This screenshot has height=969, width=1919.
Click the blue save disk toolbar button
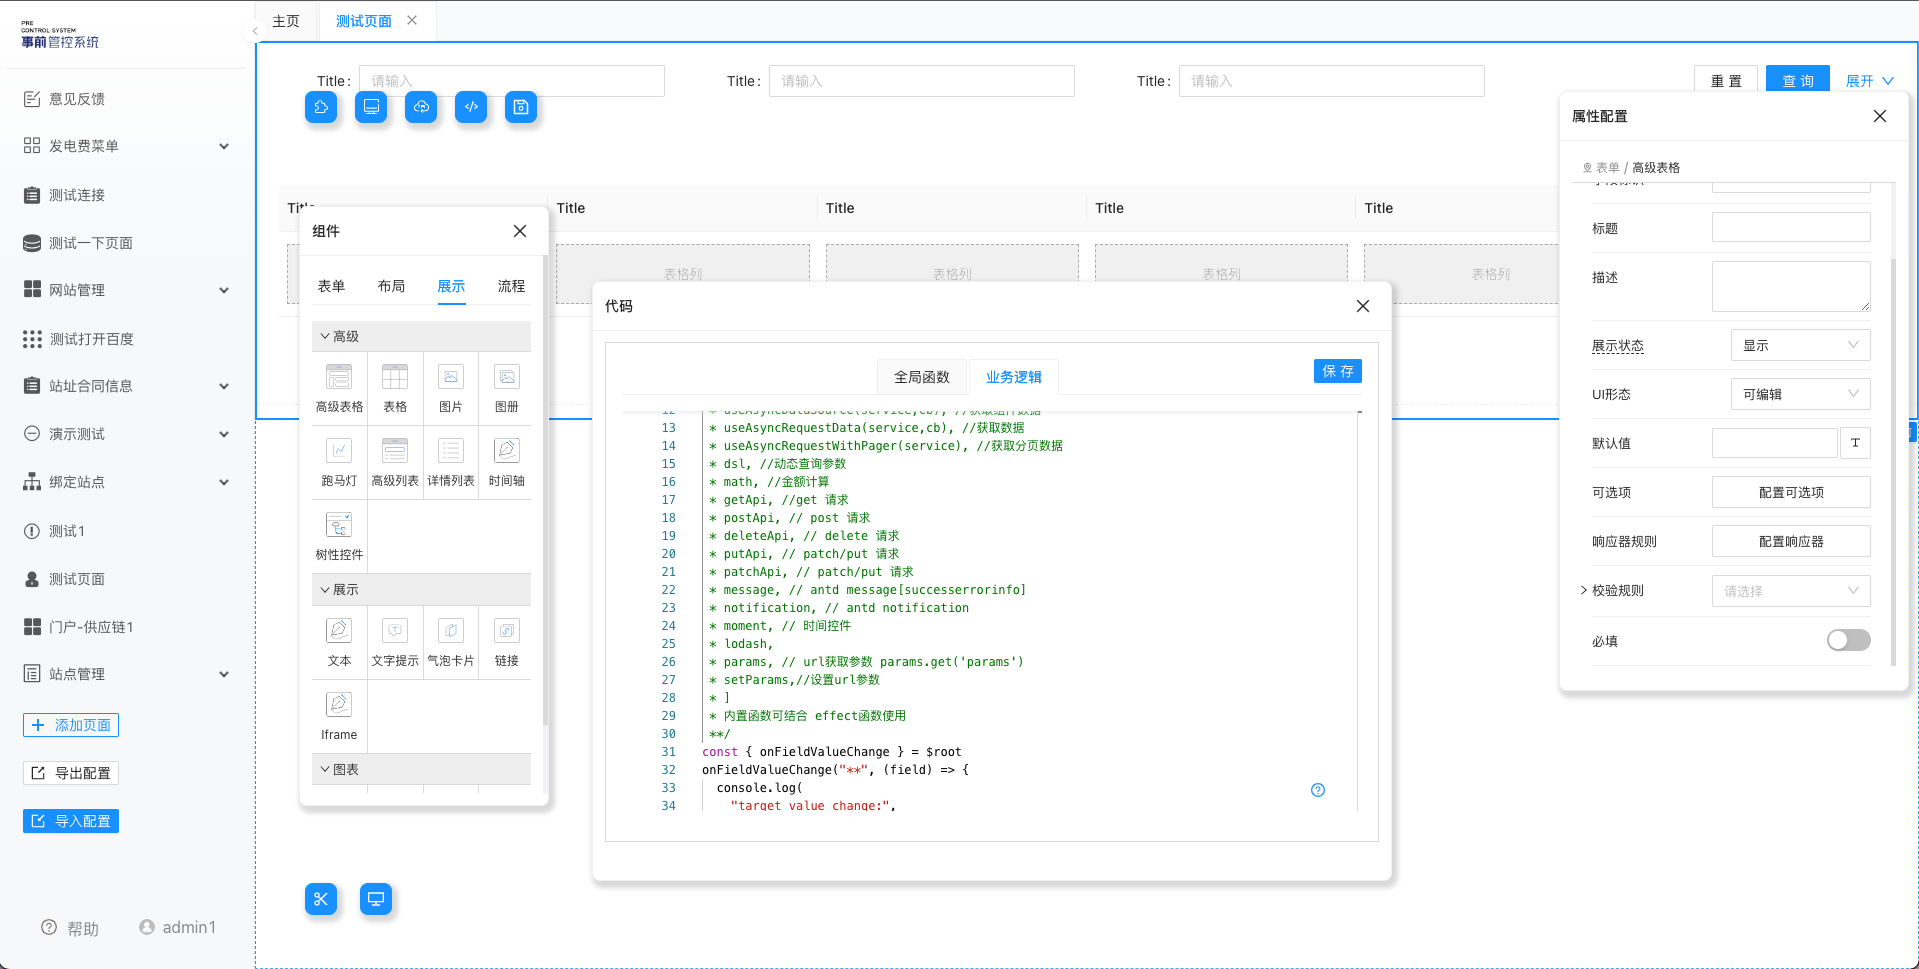521,107
